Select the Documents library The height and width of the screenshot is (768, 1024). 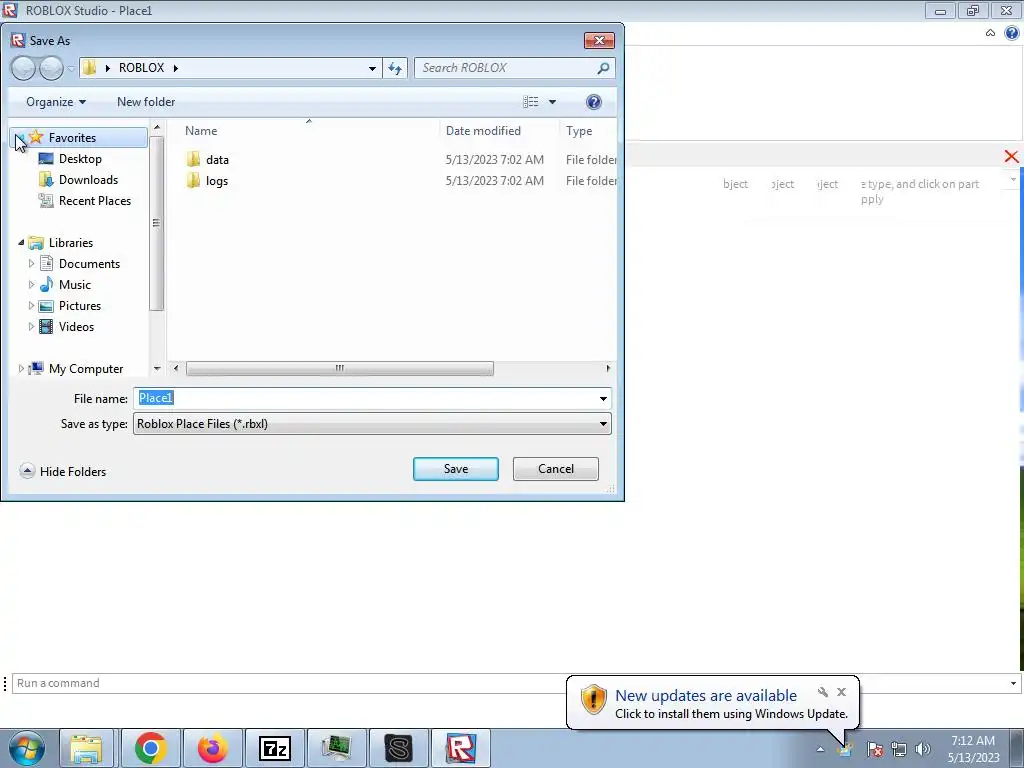coord(80,264)
